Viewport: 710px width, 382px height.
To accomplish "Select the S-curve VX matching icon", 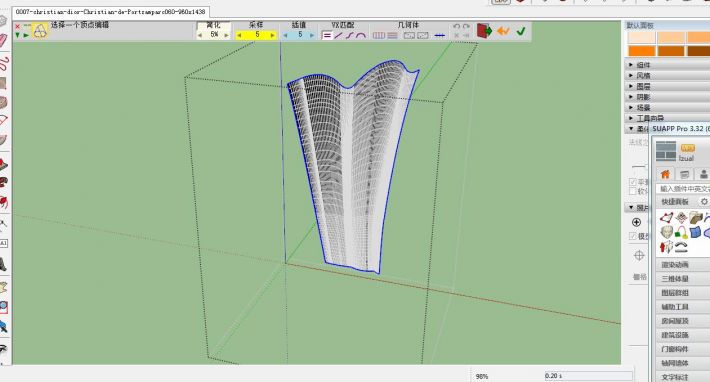I will (349, 35).
